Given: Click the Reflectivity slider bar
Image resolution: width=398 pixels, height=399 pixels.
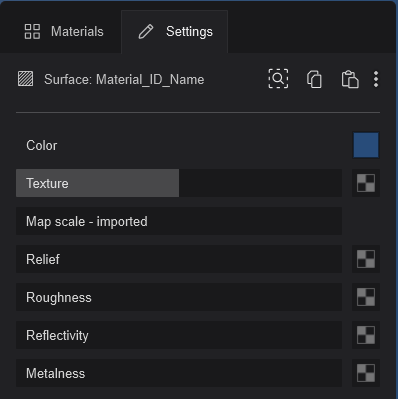Looking at the screenshot, I should [x=179, y=335].
